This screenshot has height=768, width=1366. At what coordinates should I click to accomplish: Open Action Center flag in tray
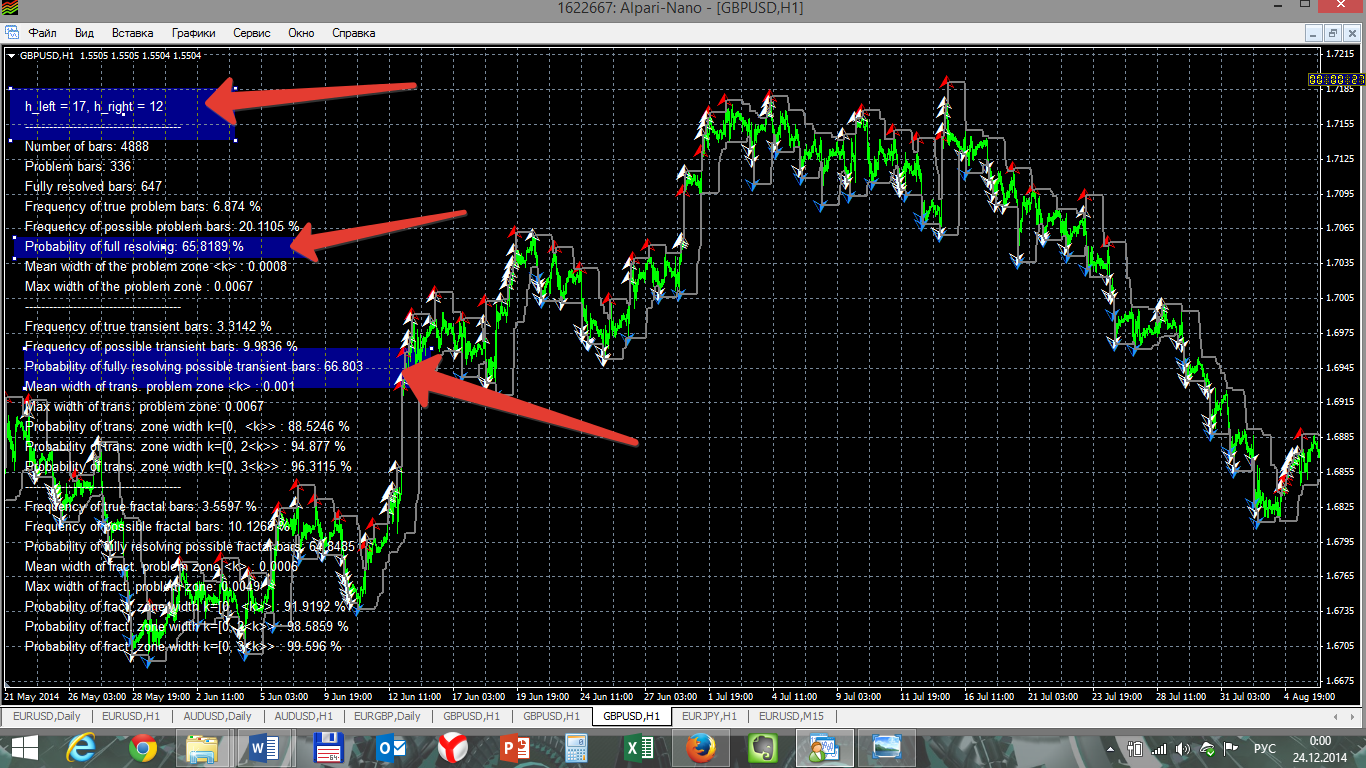click(1232, 748)
